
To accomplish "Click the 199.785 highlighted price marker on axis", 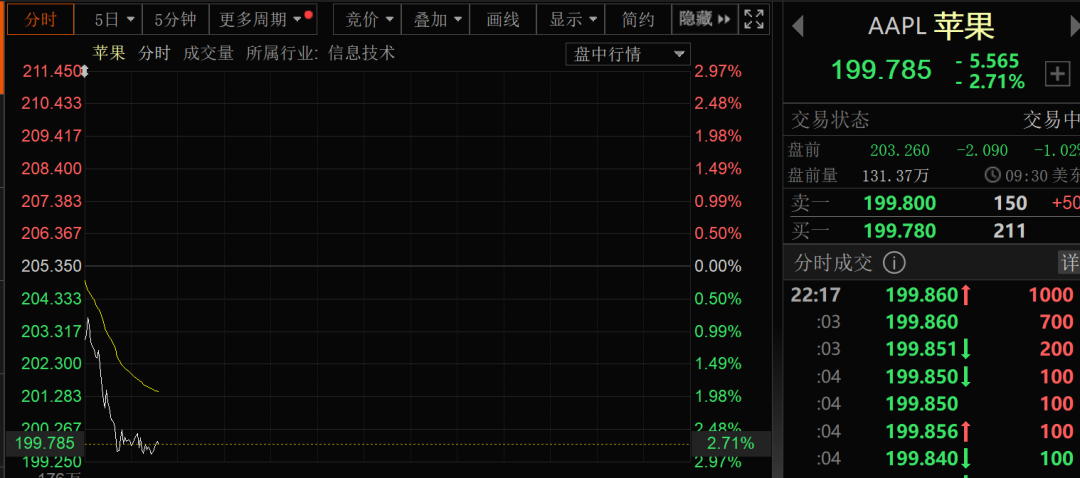I will (44, 444).
